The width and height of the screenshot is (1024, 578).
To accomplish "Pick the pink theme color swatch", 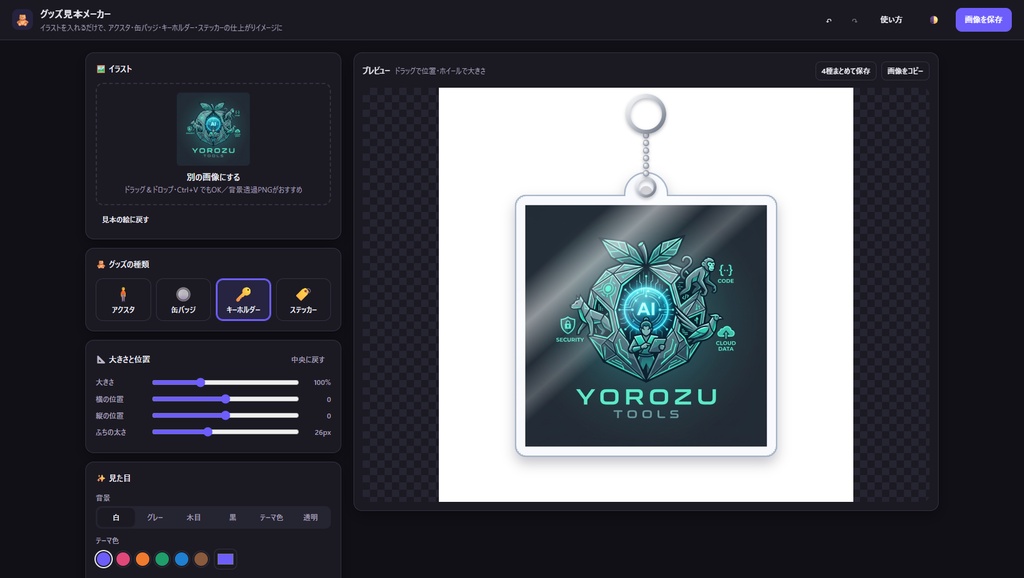I will point(123,559).
